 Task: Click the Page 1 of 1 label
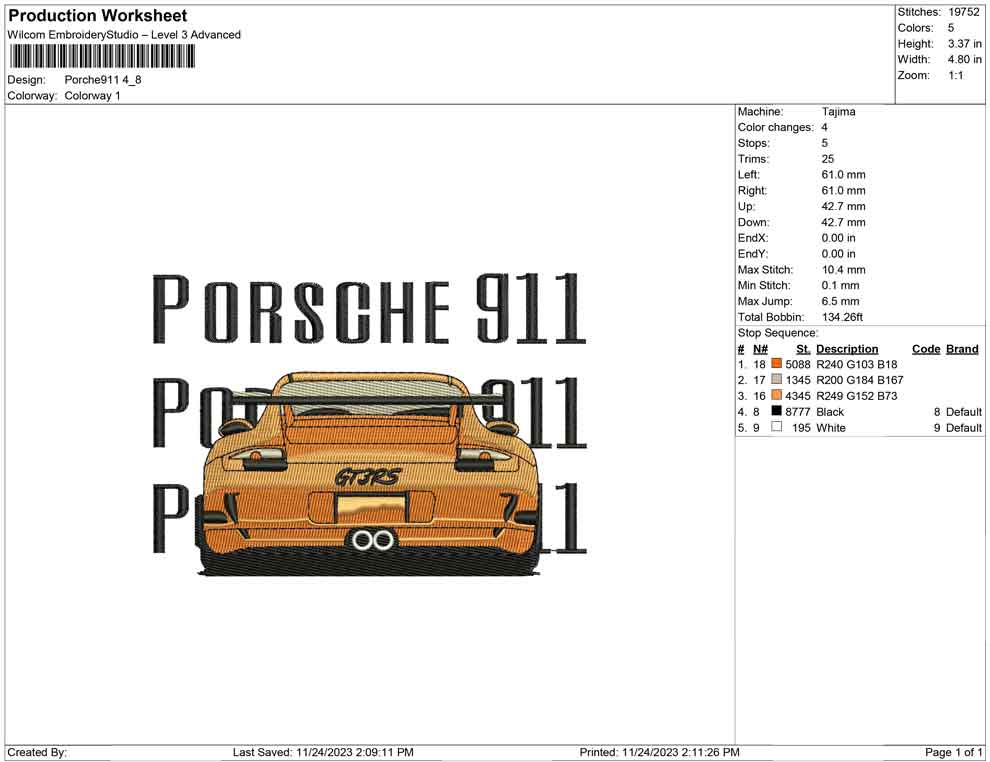tap(952, 752)
